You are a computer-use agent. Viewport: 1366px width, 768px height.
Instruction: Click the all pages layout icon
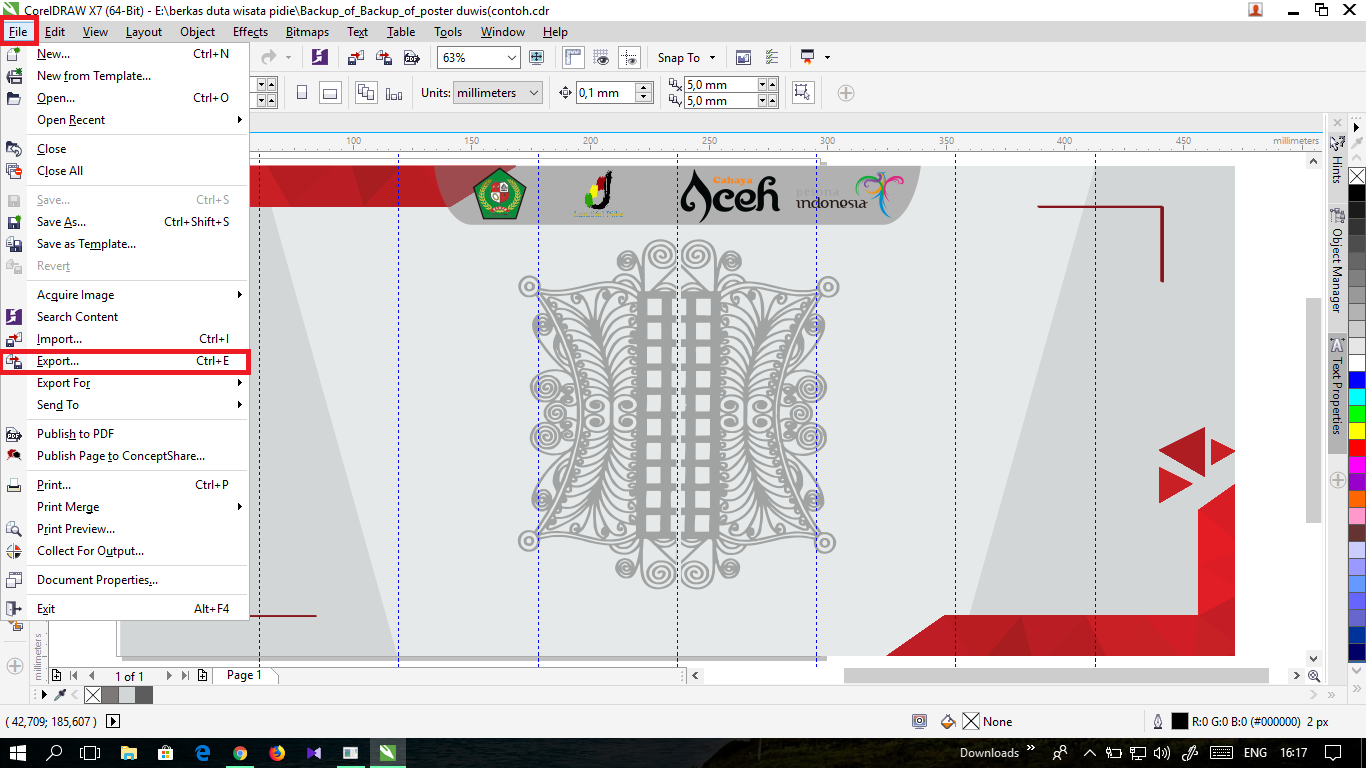366,93
